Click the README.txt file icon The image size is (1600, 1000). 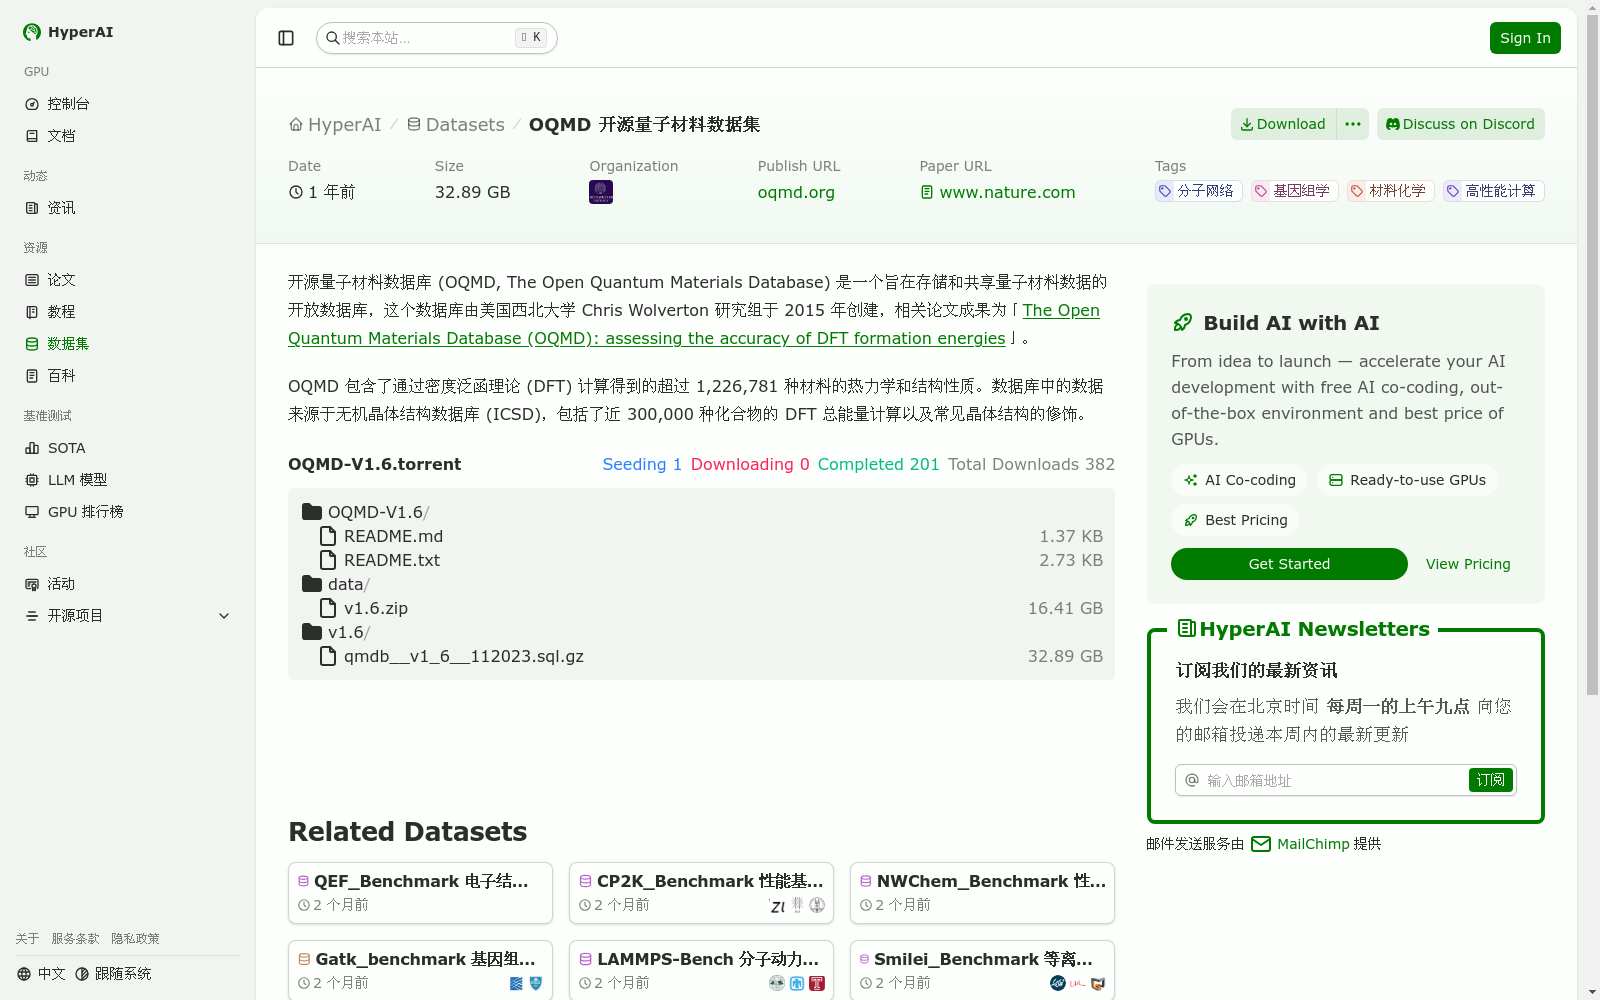[328, 560]
